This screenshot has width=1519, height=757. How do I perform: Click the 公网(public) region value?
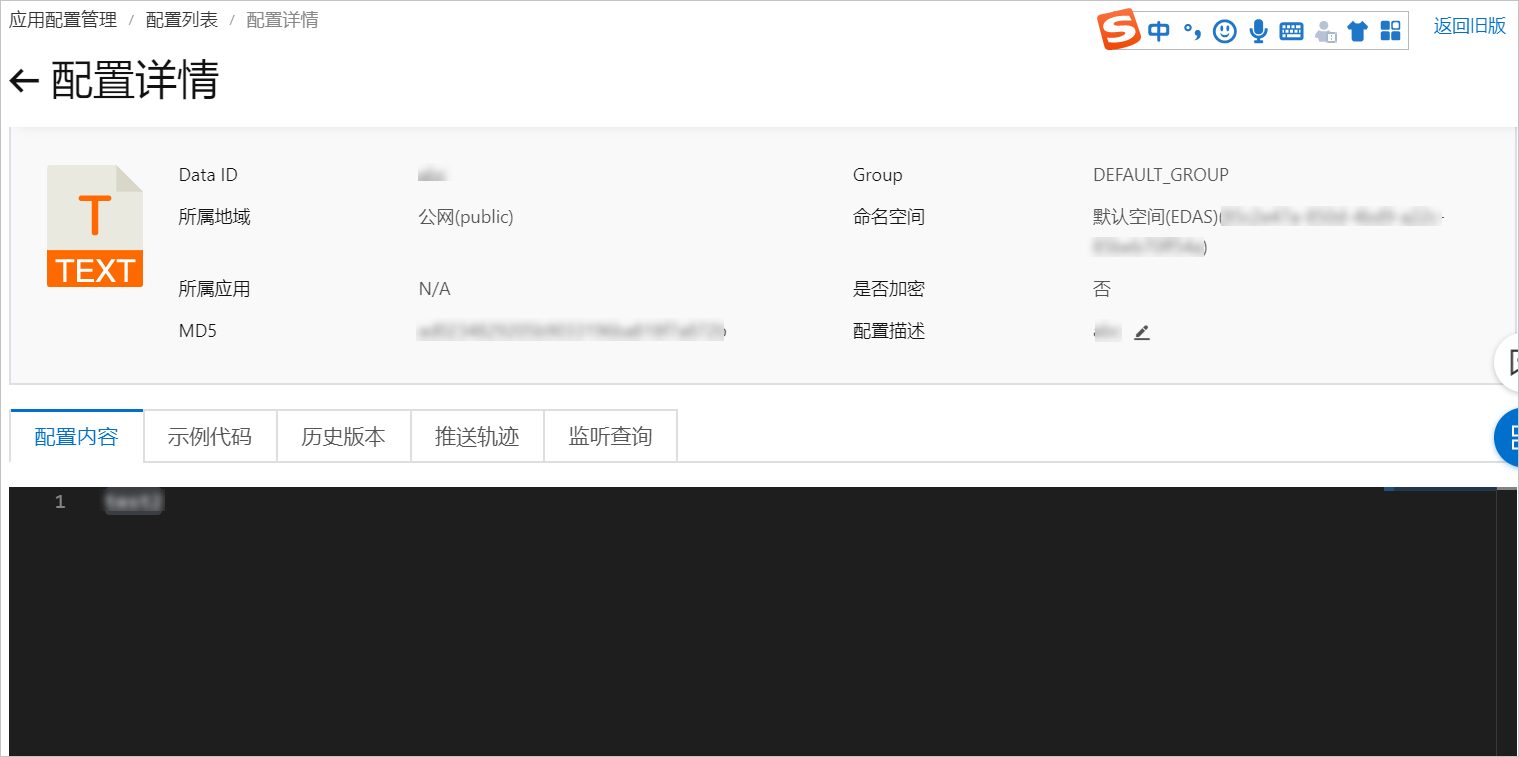(466, 217)
